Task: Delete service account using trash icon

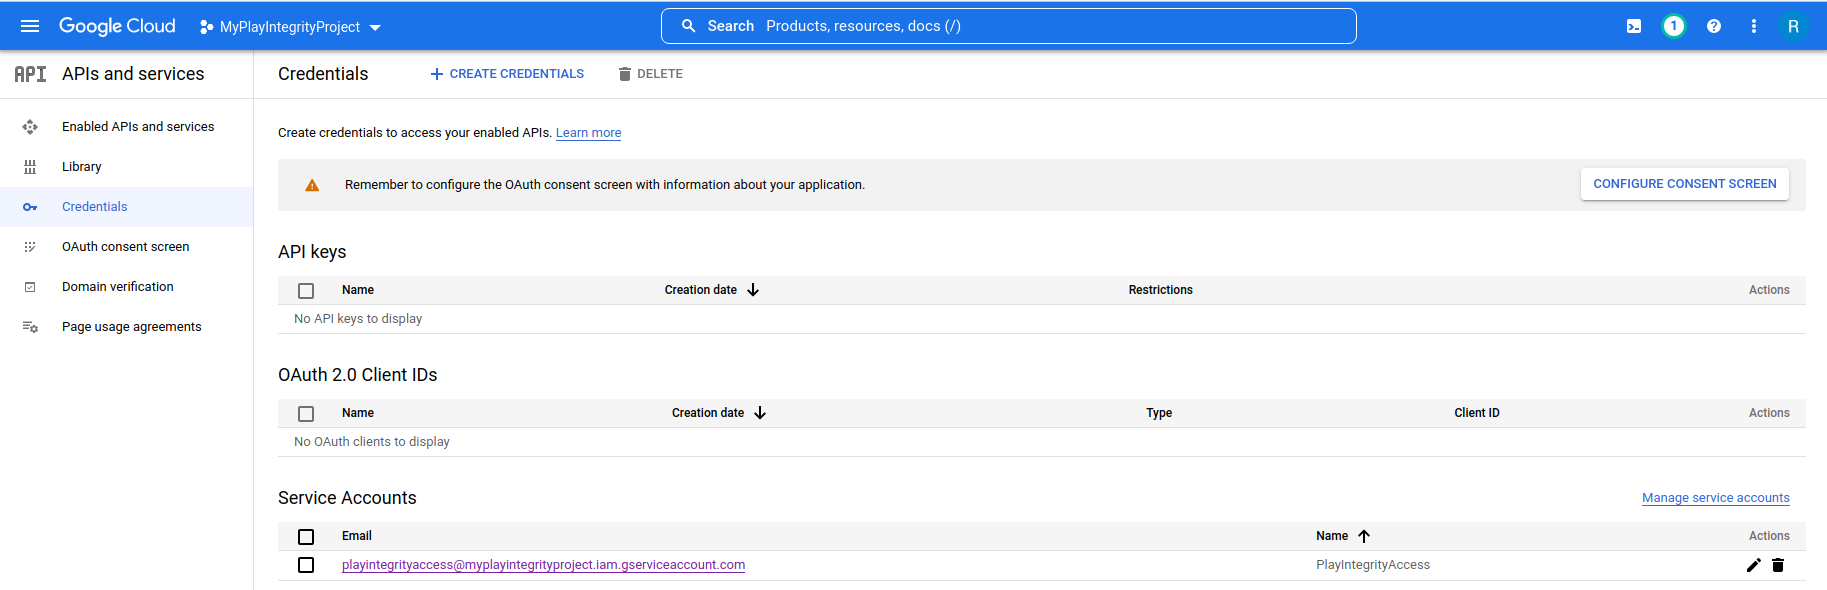Action: pyautogui.click(x=1778, y=565)
